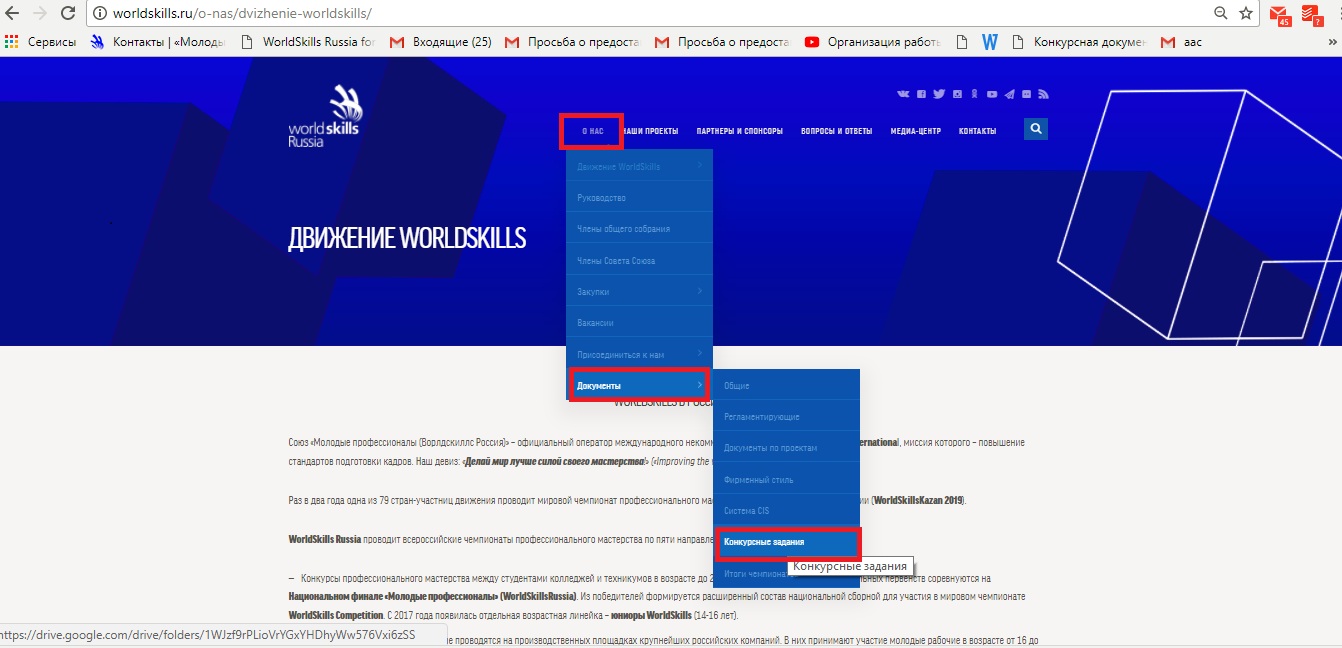
Task: Open the Входящие (25) Gmail bookmark
Action: click(x=441, y=42)
